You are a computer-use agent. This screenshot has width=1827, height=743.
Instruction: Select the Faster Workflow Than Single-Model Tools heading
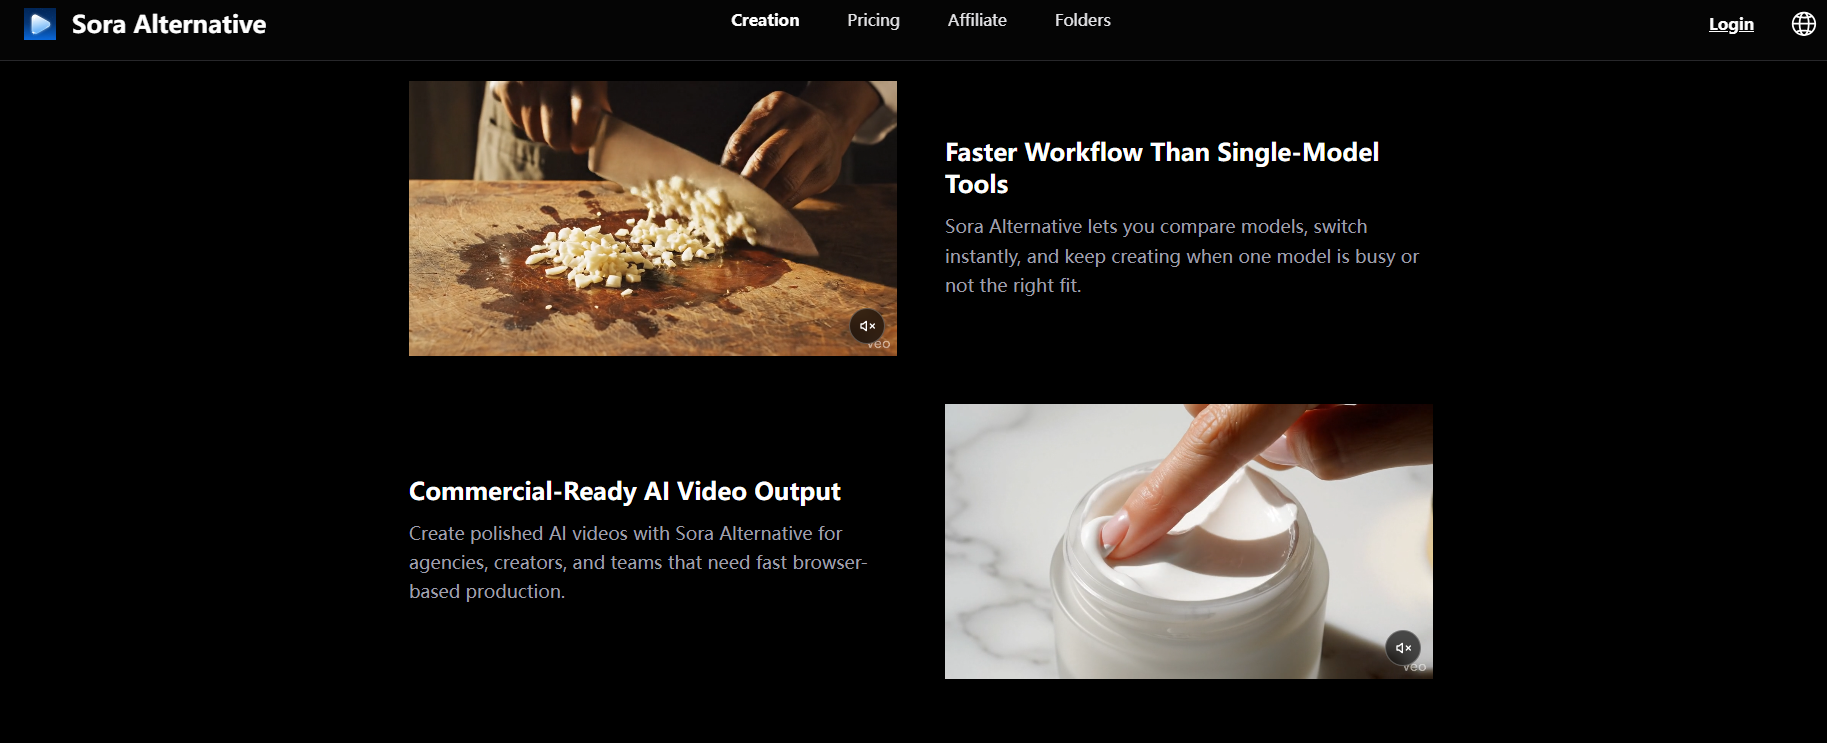[1162, 168]
